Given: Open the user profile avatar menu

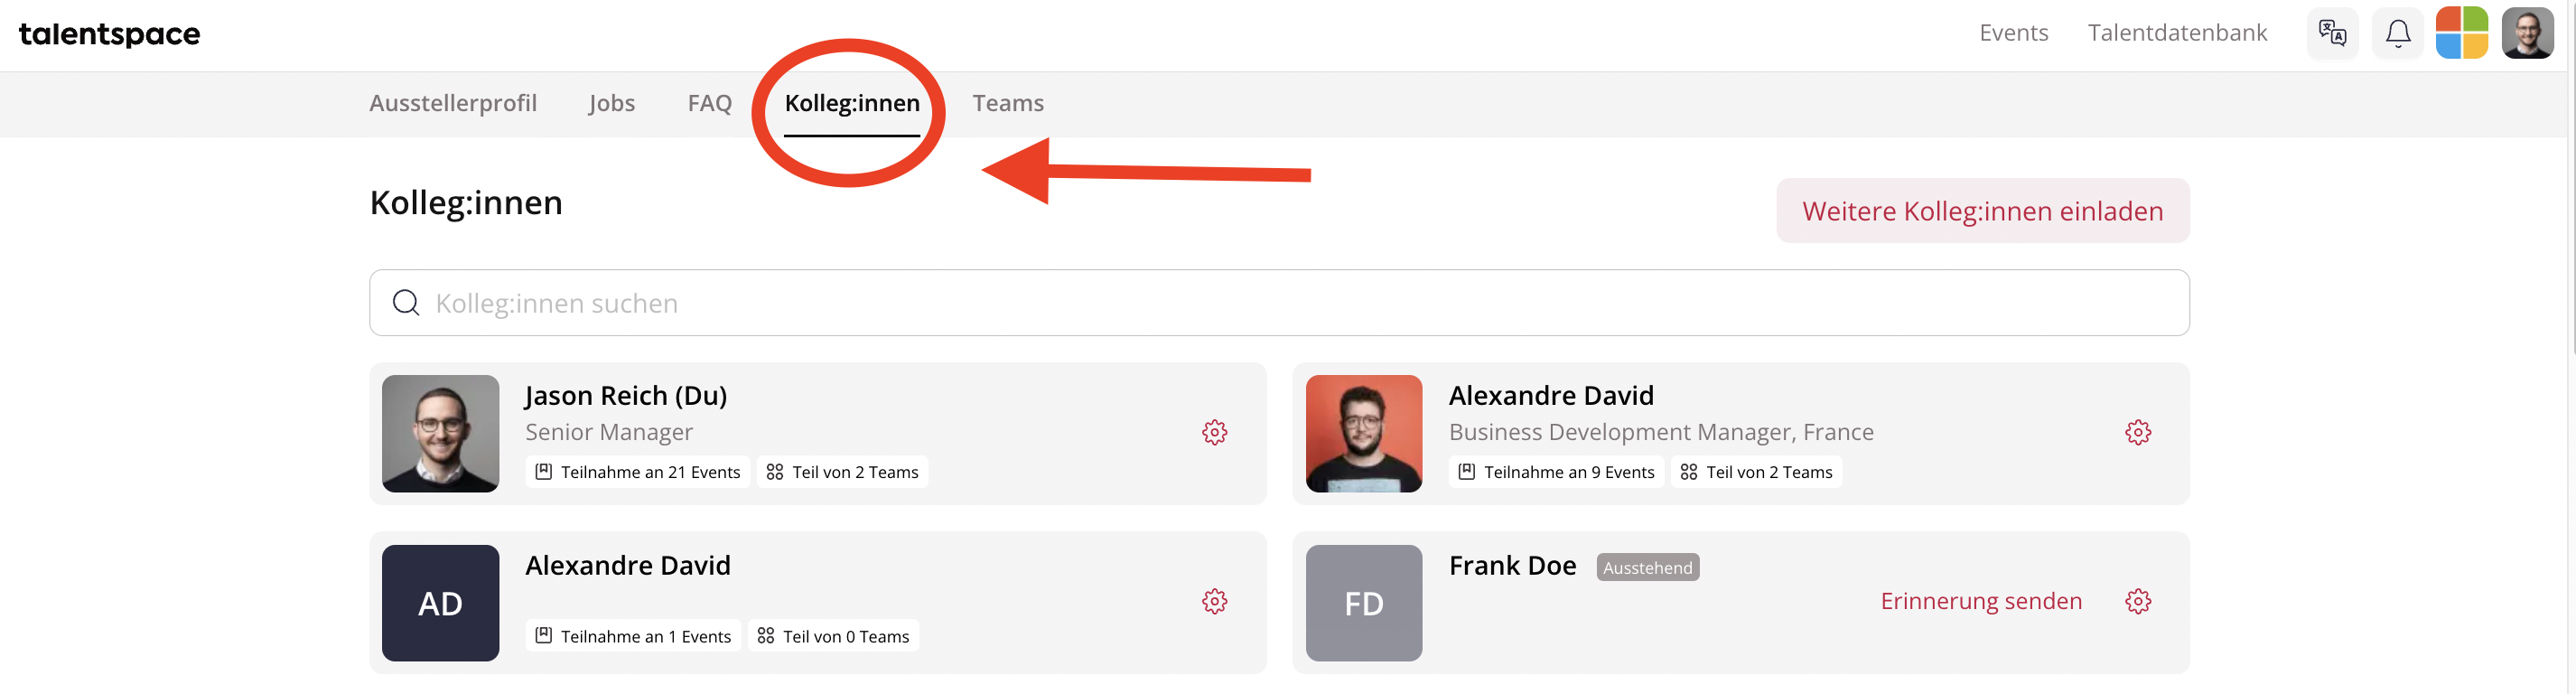Looking at the screenshot, I should coord(2528,33).
